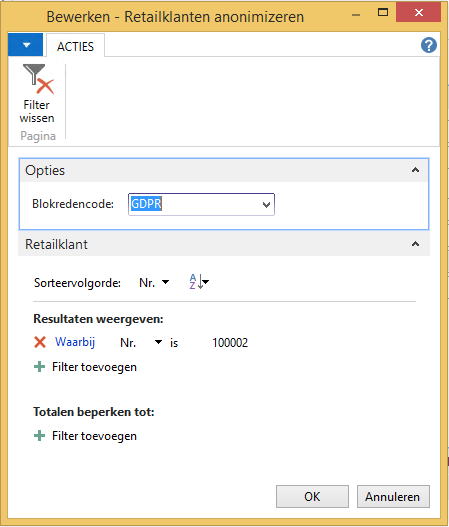Click the Waarbij link
The image size is (449, 527).
pyautogui.click(x=75, y=342)
